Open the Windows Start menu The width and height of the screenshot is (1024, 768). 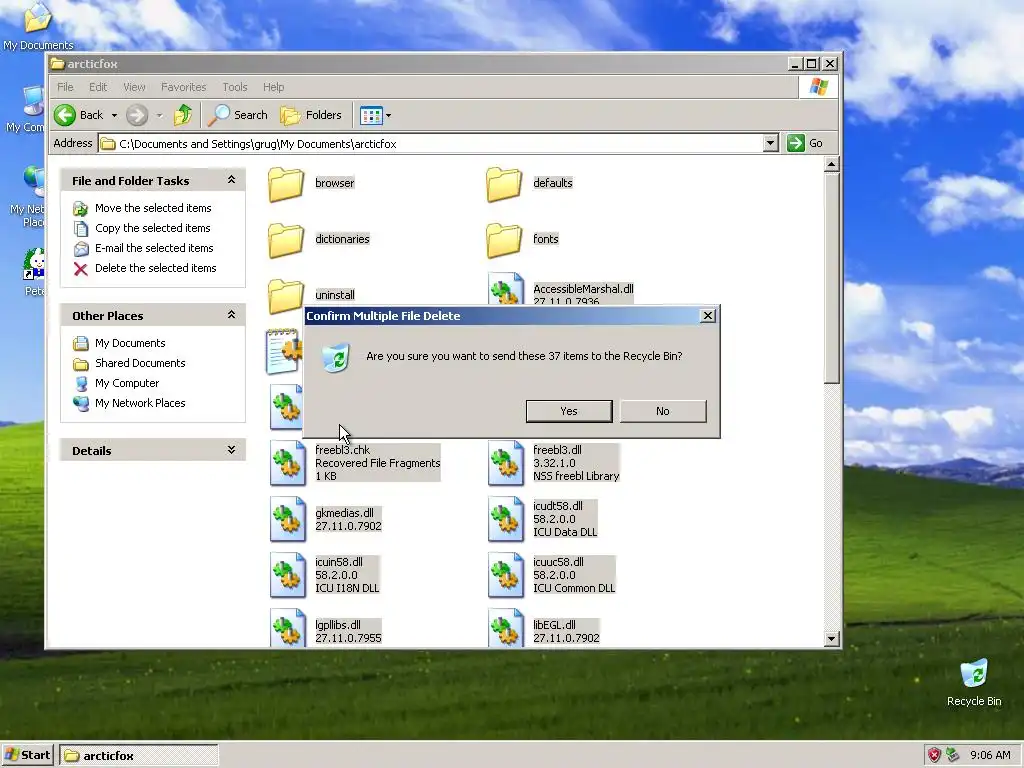(28, 755)
